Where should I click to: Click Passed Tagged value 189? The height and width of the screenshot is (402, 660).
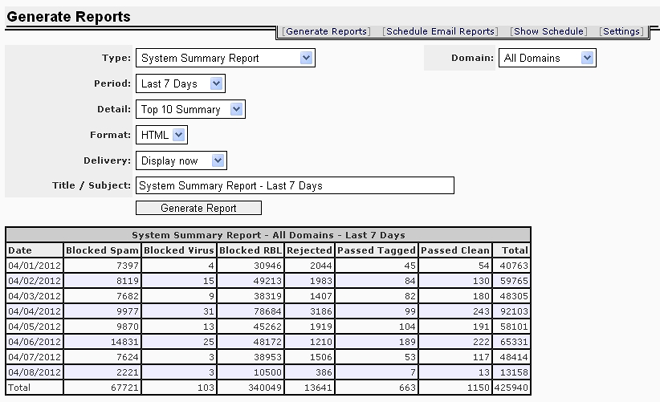[x=376, y=341]
